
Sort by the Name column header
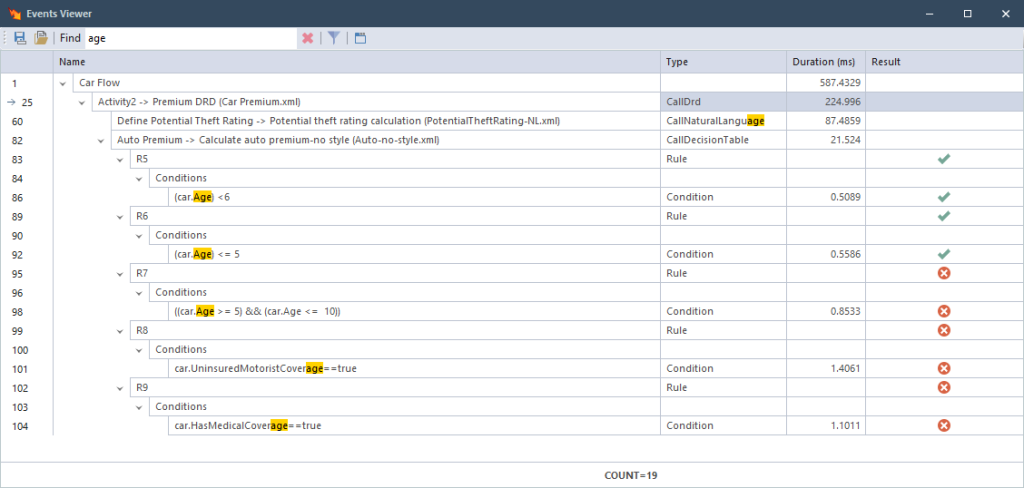click(357, 62)
